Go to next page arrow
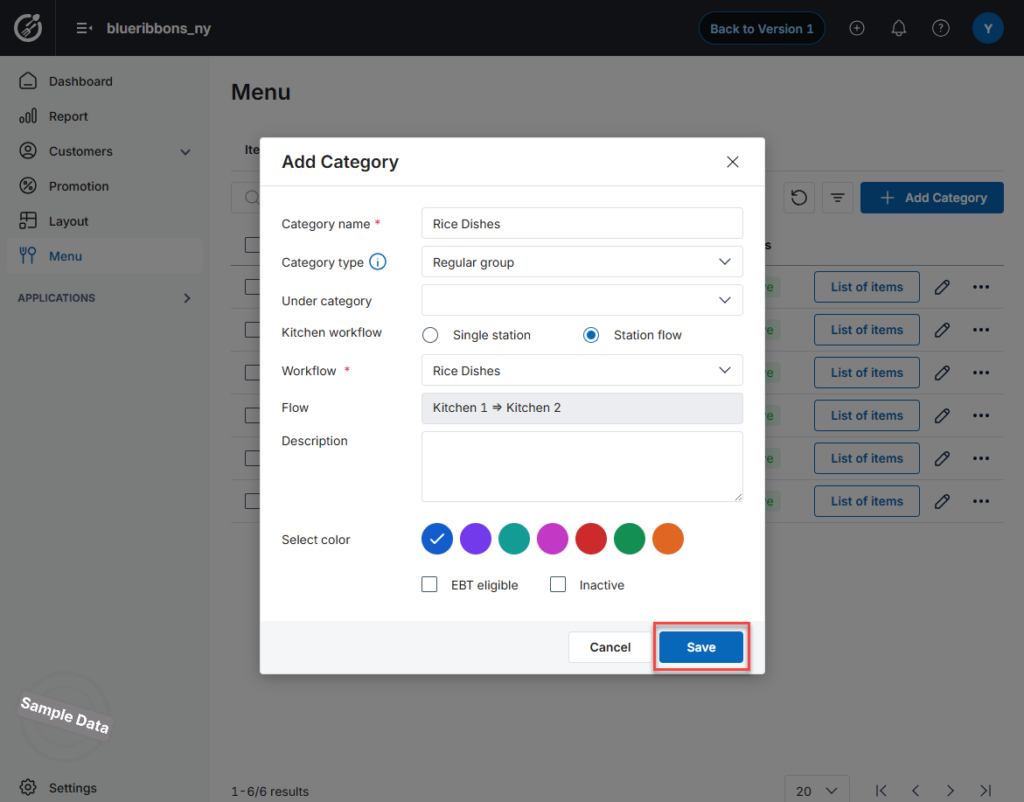1024x802 pixels. [950, 791]
